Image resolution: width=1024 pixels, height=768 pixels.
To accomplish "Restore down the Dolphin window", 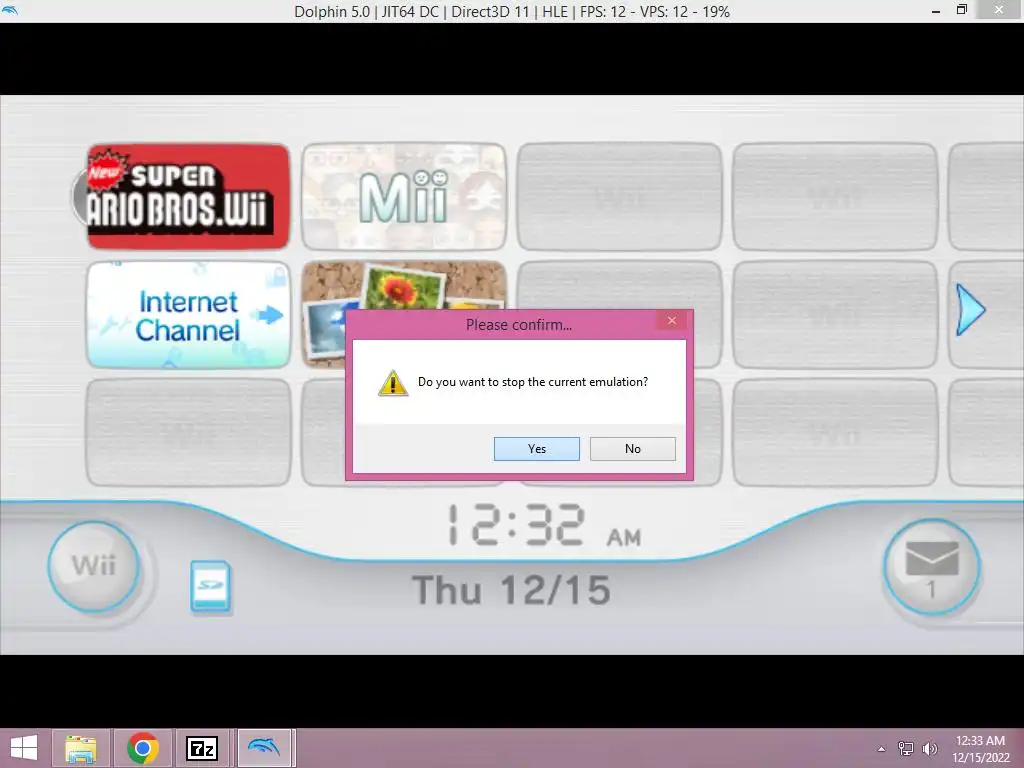I will (x=961, y=10).
